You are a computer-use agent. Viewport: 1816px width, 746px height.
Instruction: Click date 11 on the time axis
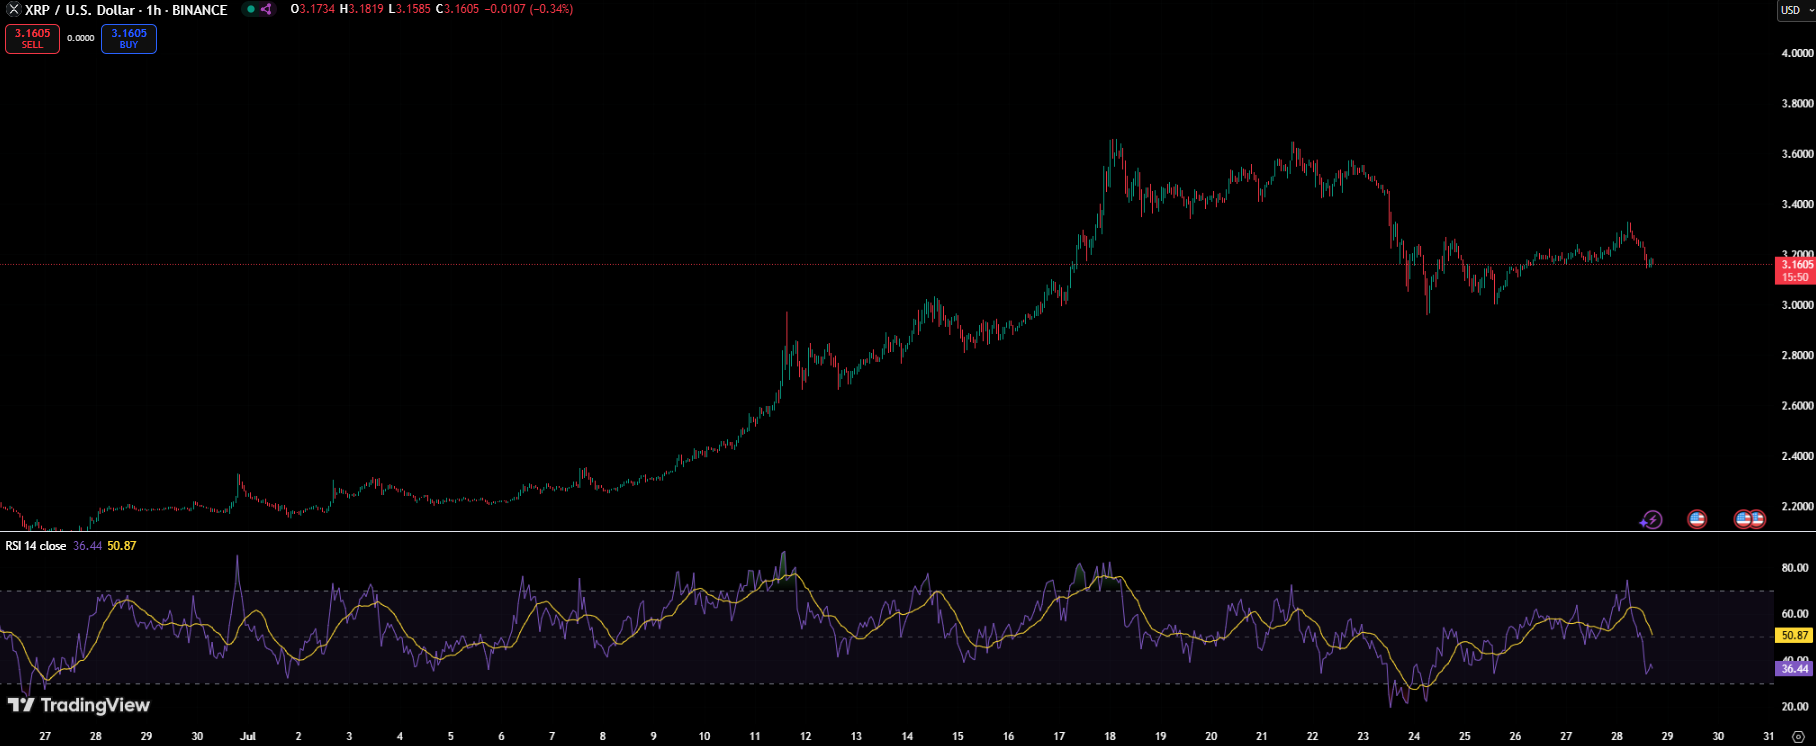click(755, 736)
